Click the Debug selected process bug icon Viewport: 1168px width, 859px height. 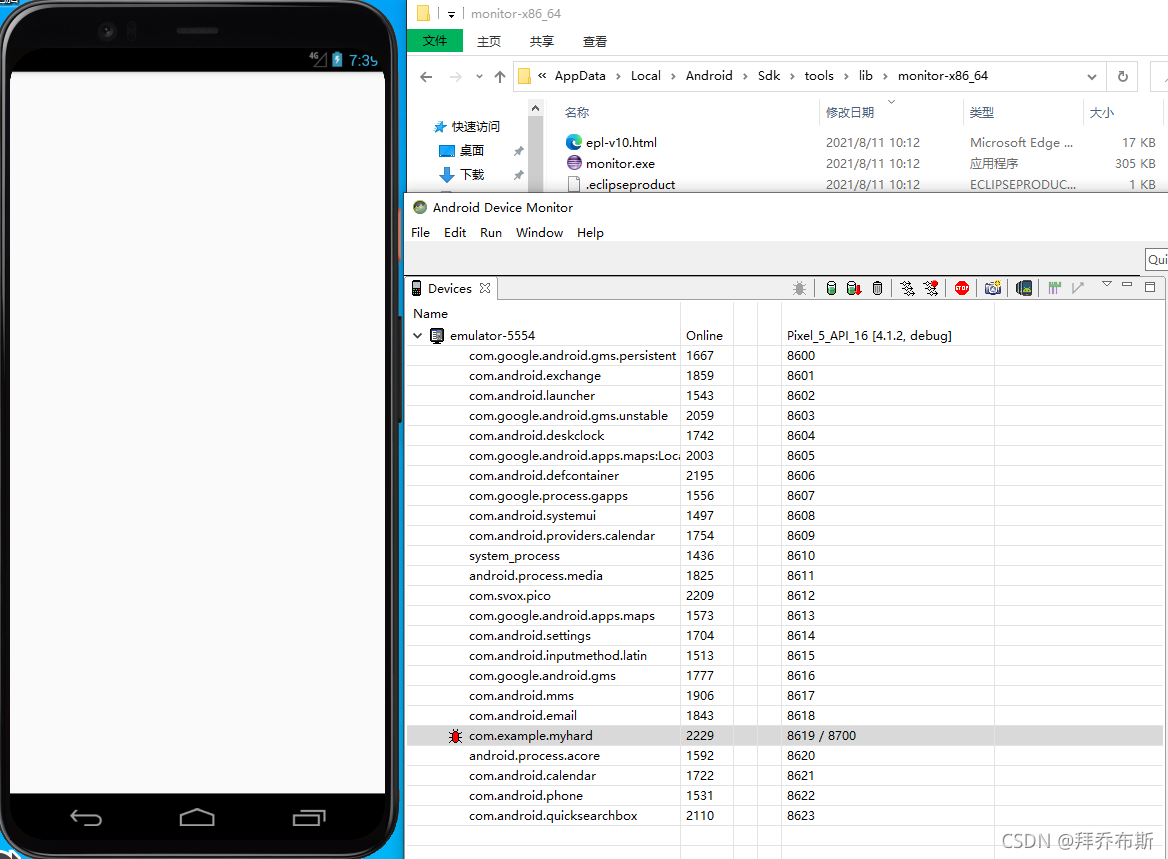tap(799, 288)
